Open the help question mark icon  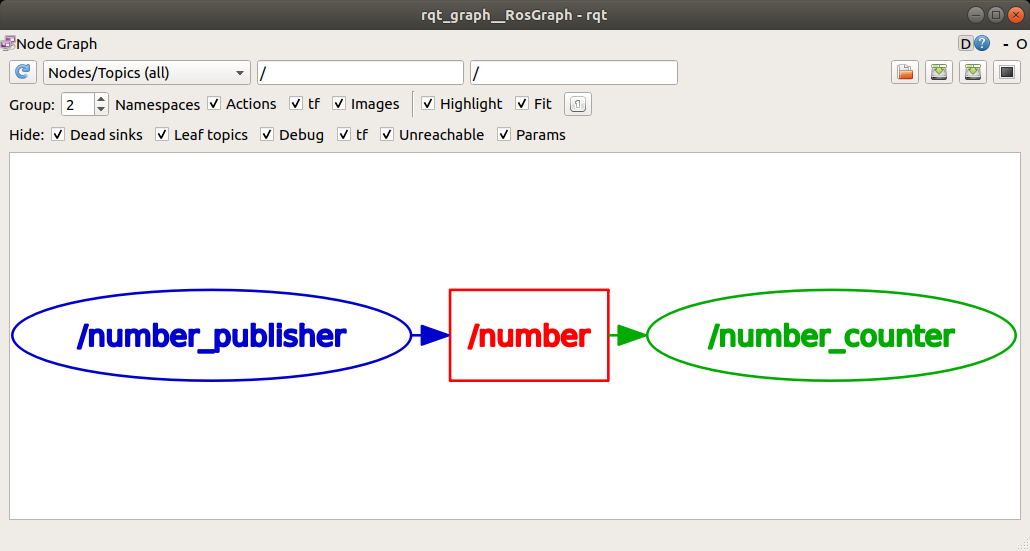(982, 44)
